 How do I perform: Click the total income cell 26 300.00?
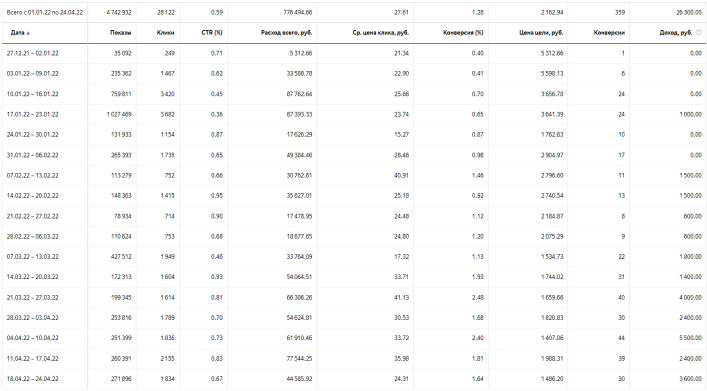coord(689,13)
